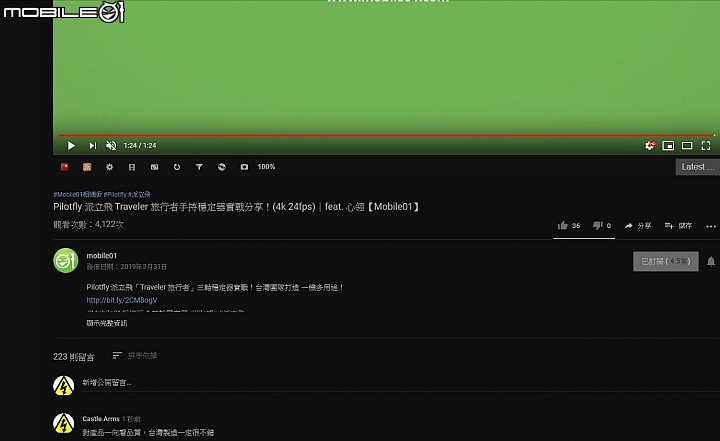Viewport: 720px width, 441px height.
Task: Click the orange feed icon in extension toolbar
Action: pos(87,167)
